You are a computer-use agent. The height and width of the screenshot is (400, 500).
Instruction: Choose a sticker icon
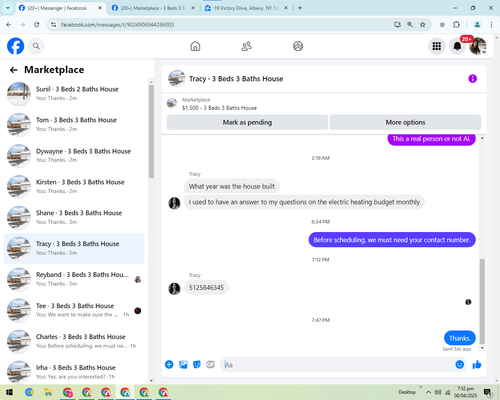tap(197, 365)
